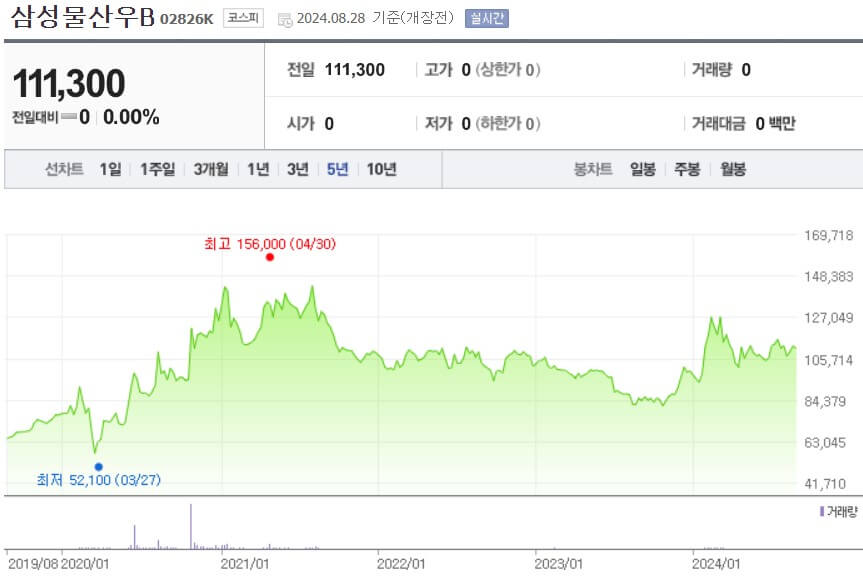Select the 1일 line chart period
This screenshot has width=863, height=583.
[x=110, y=169]
